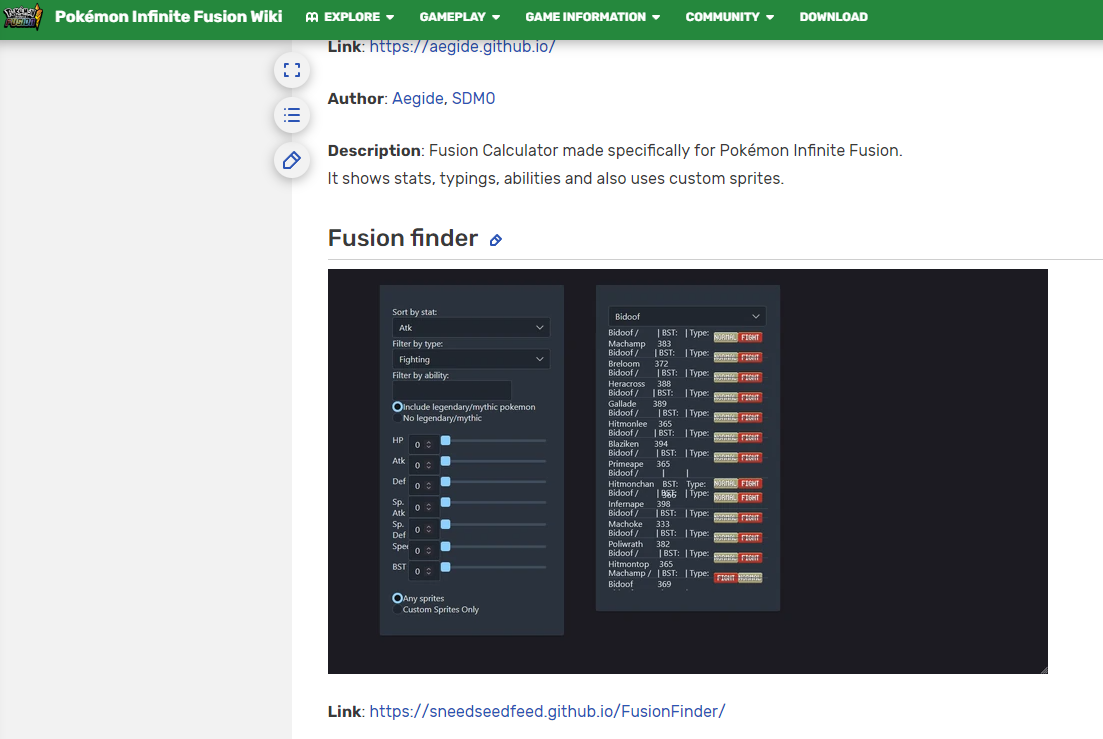This screenshot has width=1103, height=739.
Task: Click the Pokémon Infinite Fusion wiki logo
Action: [23, 16]
